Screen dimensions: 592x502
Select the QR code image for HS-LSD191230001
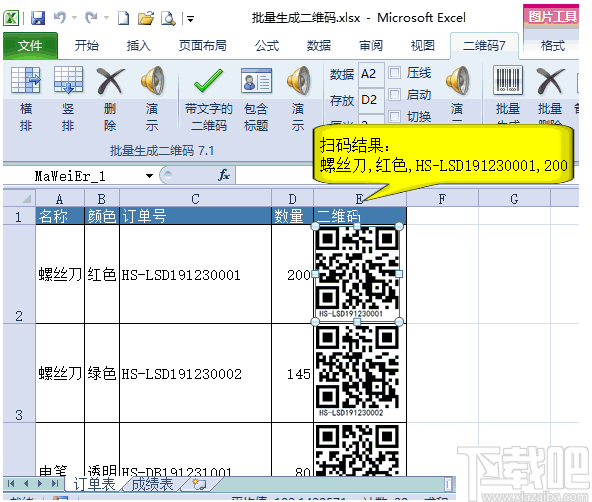tap(357, 274)
